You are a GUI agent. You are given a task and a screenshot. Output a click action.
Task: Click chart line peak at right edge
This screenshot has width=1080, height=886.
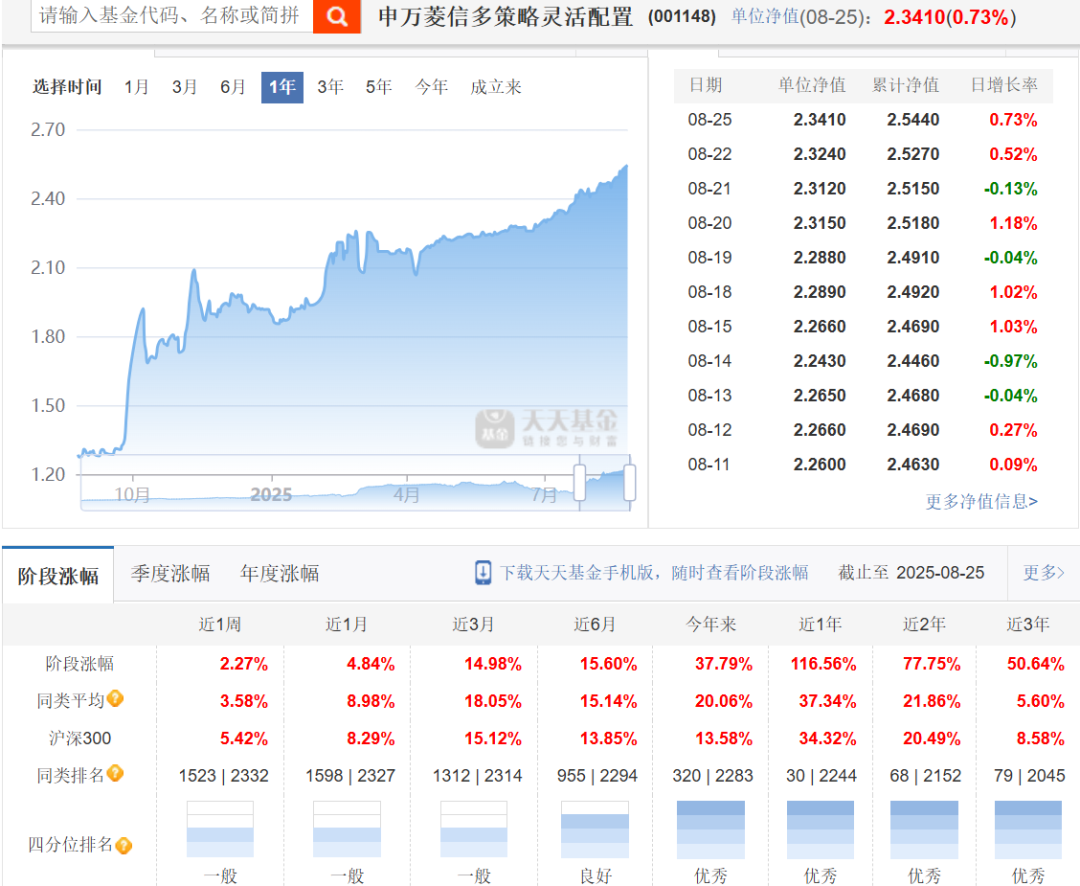[625, 166]
